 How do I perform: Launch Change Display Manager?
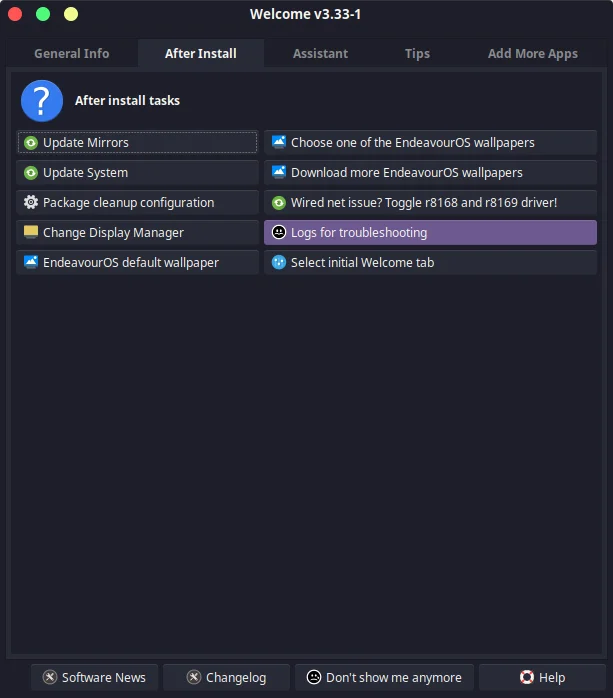point(138,232)
